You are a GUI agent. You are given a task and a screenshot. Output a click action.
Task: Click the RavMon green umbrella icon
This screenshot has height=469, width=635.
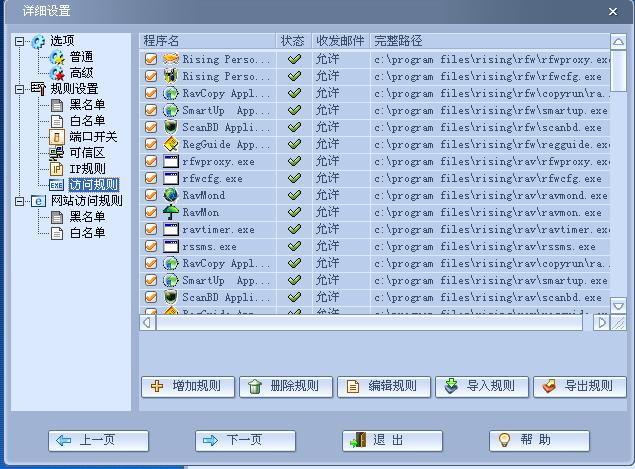[171, 212]
